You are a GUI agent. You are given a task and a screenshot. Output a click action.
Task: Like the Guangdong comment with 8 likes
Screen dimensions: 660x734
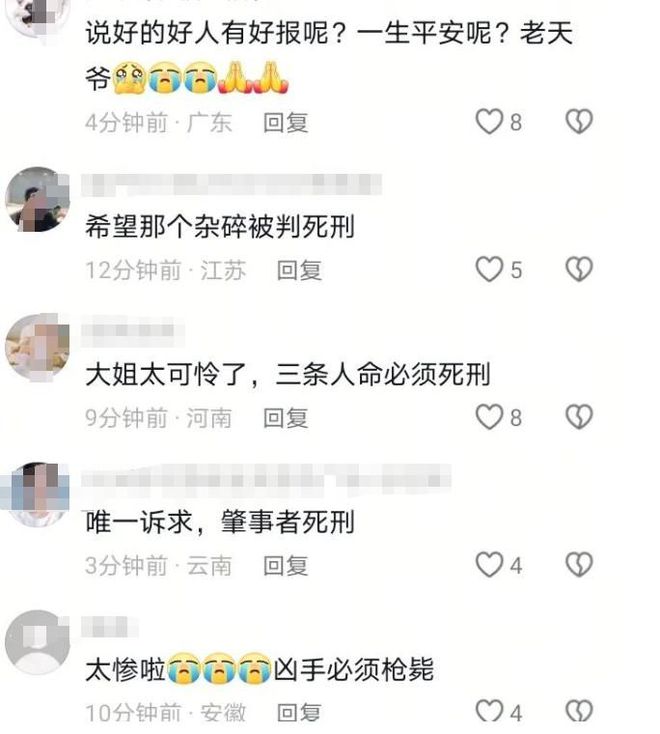(489, 122)
